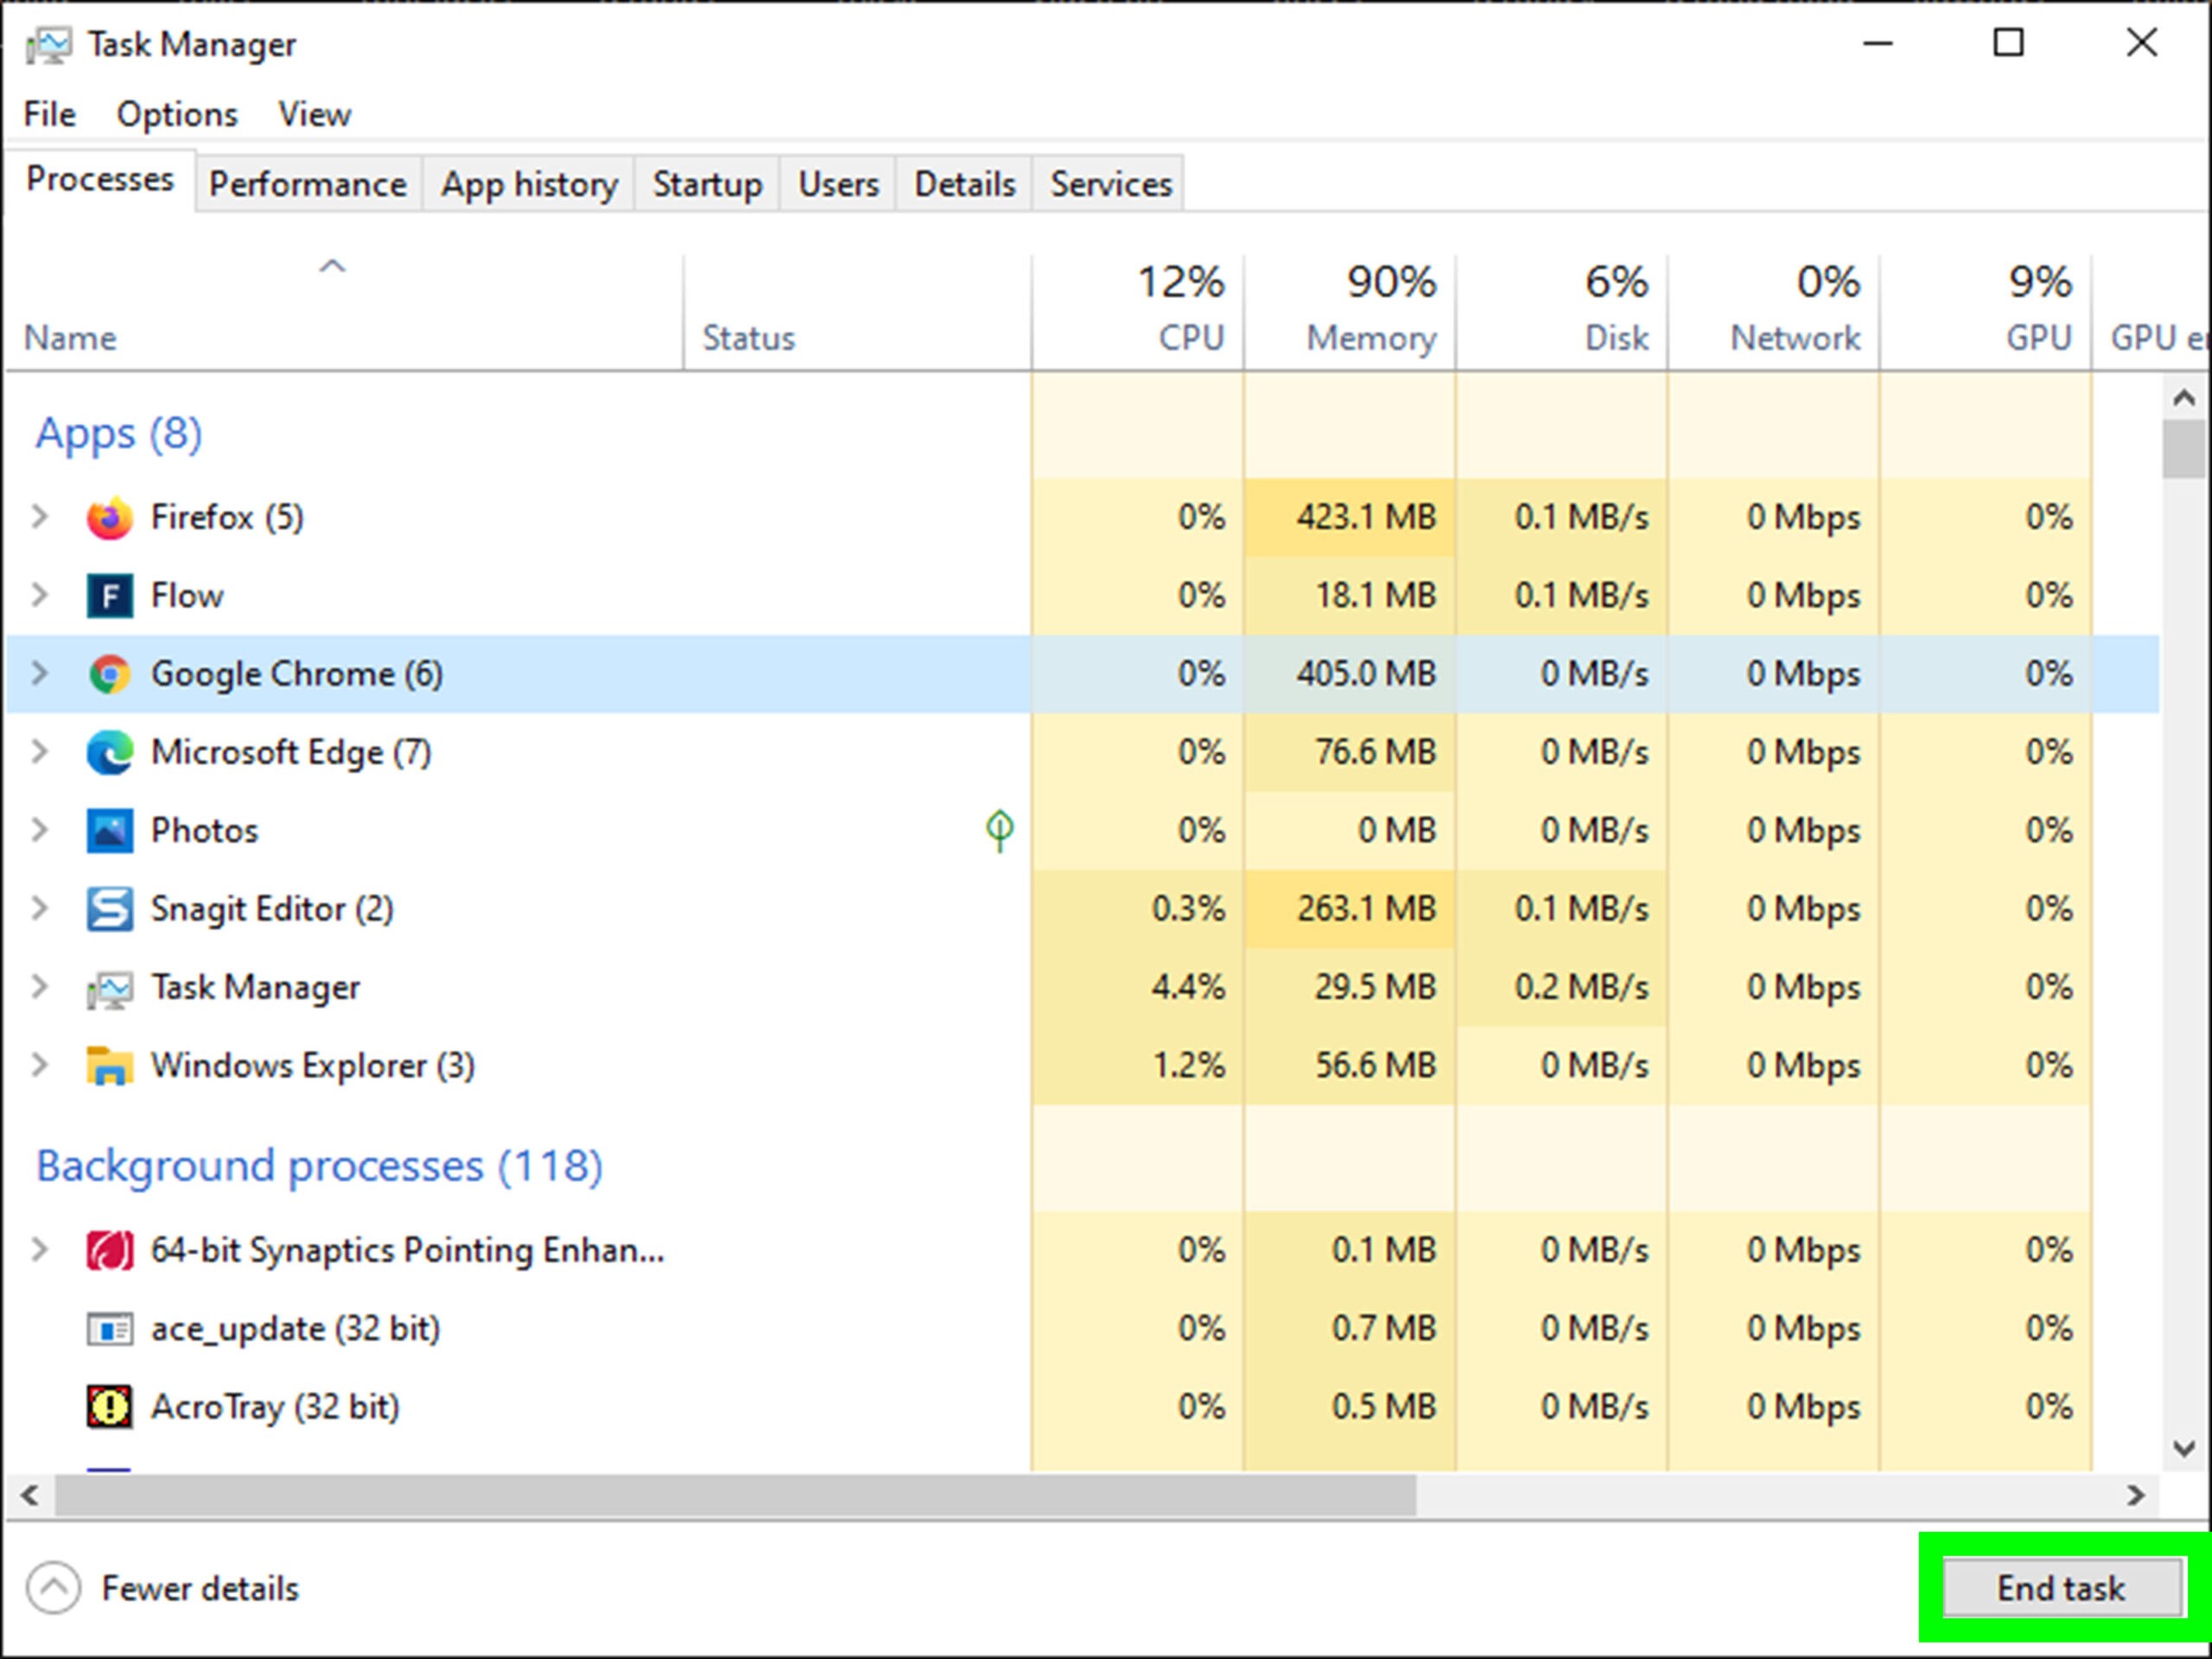
Task: Click the Synaptics Pointing Enhancements icon
Action: (x=109, y=1251)
